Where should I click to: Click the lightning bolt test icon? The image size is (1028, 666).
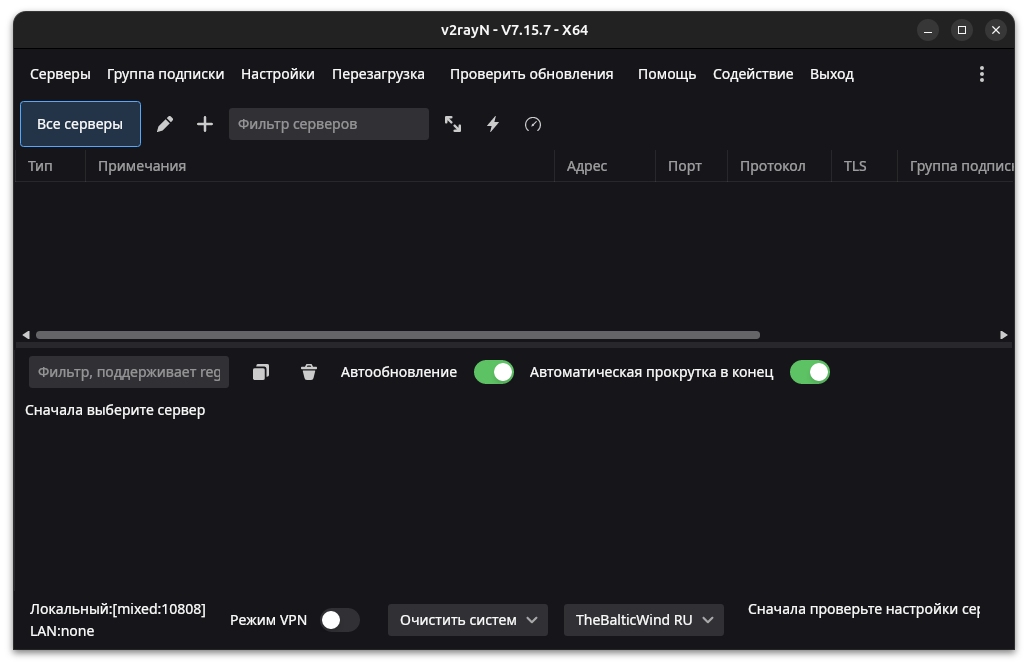click(x=493, y=124)
